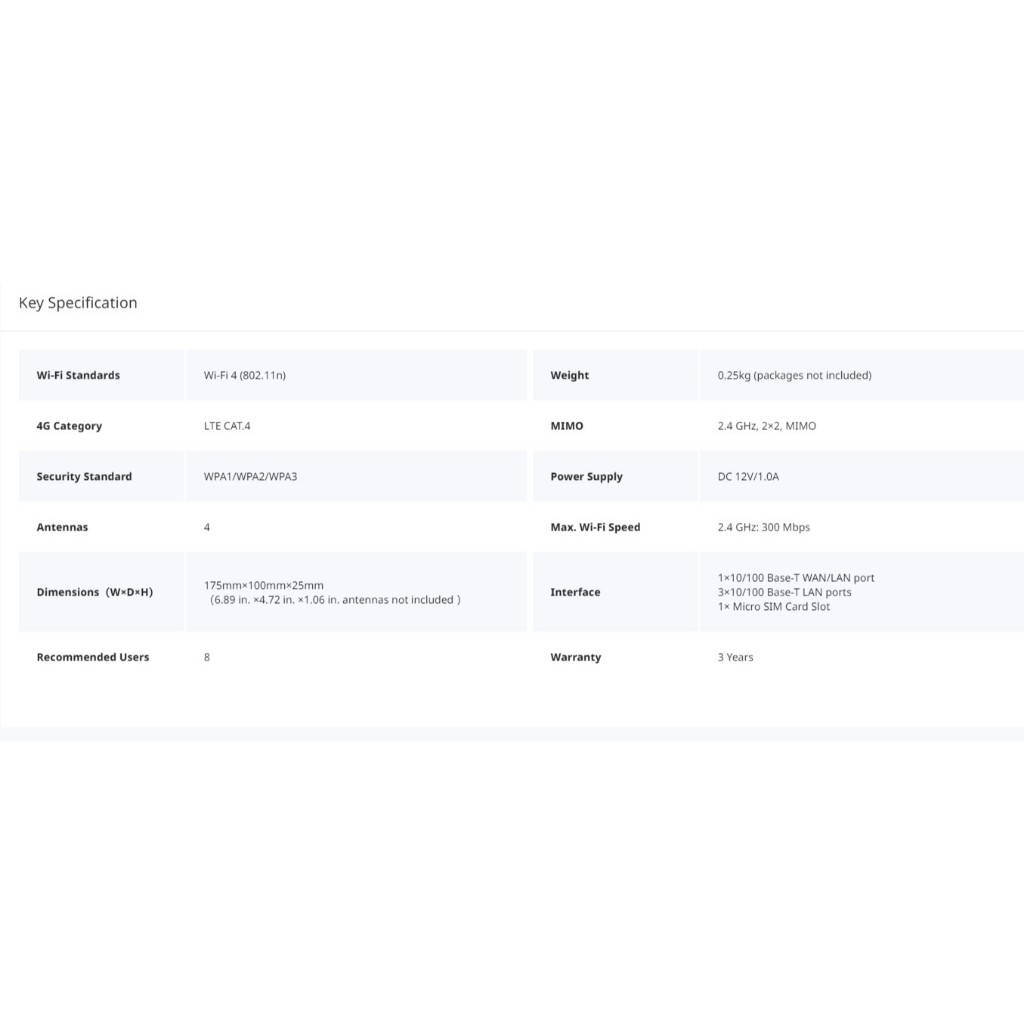Viewport: 1024px width, 1024px height.
Task: Select the Power Supply label
Action: coord(586,477)
